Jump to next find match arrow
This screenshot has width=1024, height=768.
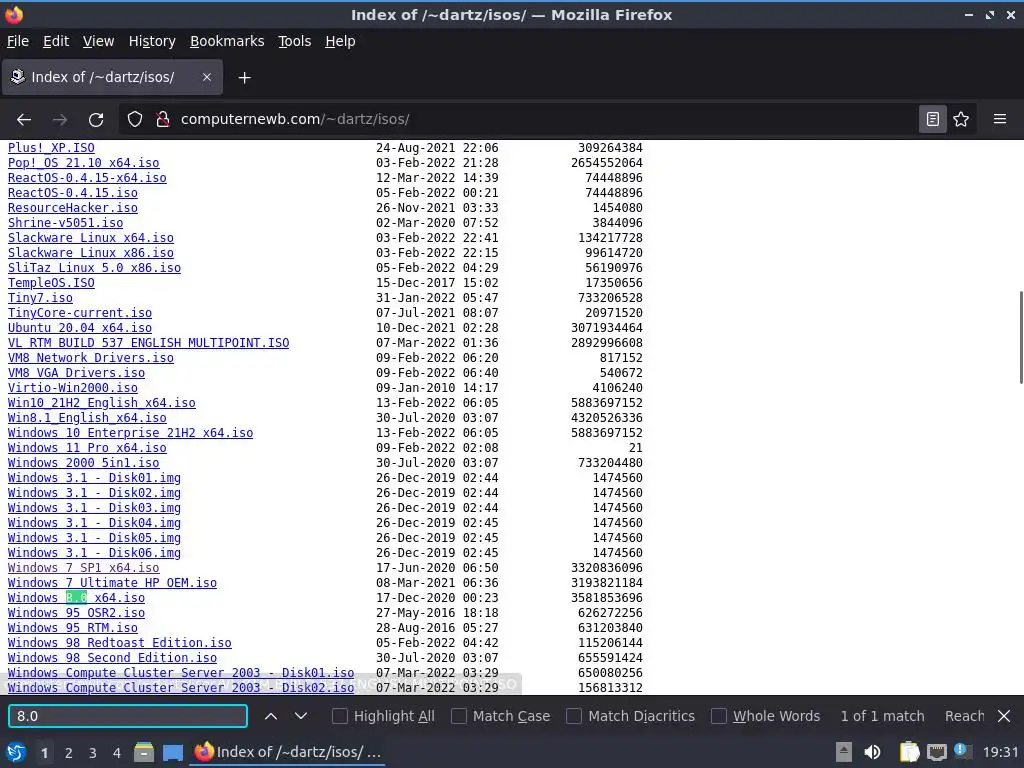coord(300,716)
